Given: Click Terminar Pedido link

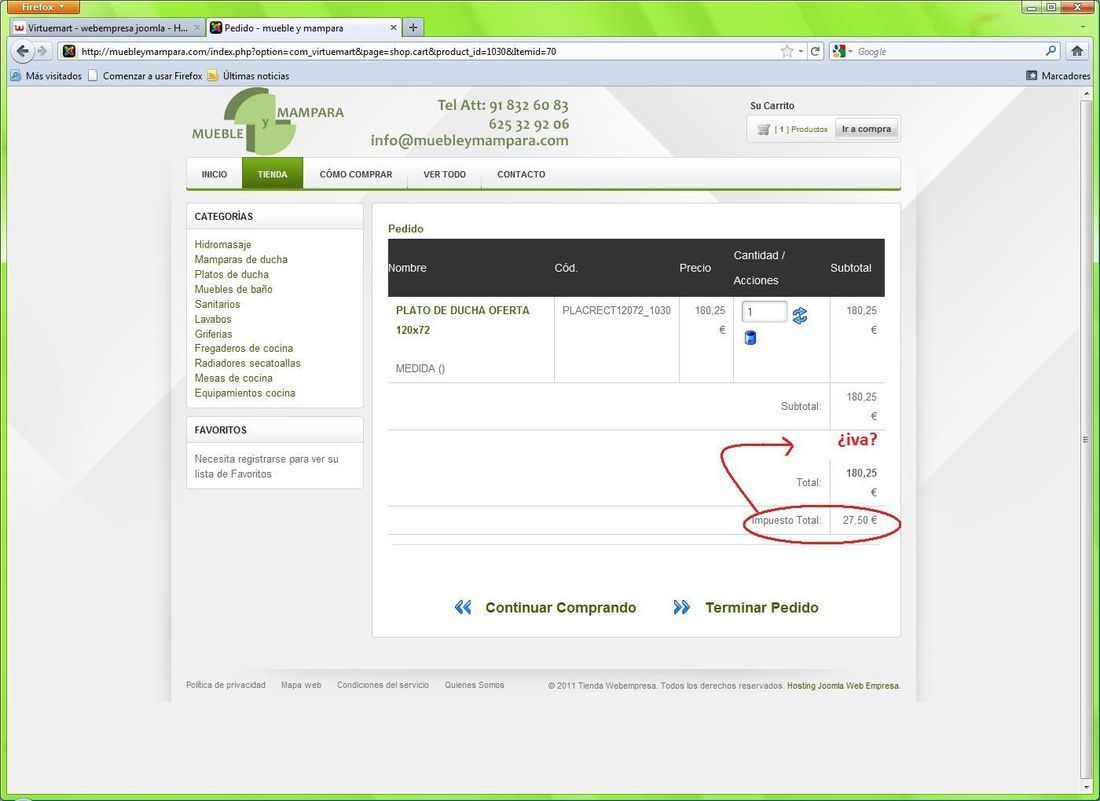Looking at the screenshot, I should point(762,607).
